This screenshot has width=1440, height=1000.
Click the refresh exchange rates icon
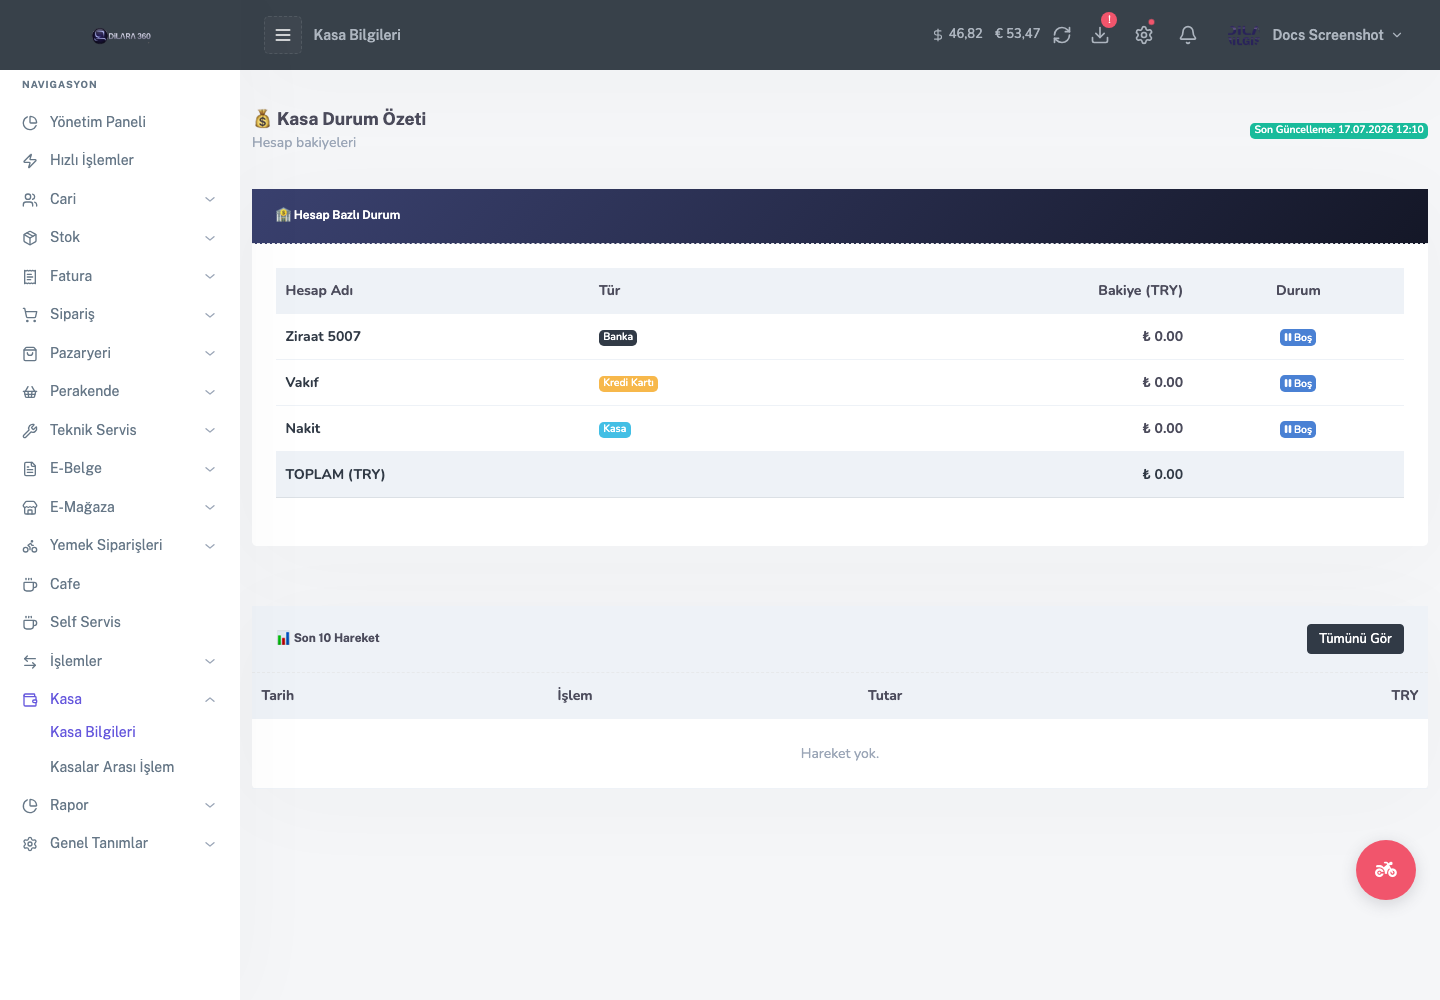tap(1062, 35)
